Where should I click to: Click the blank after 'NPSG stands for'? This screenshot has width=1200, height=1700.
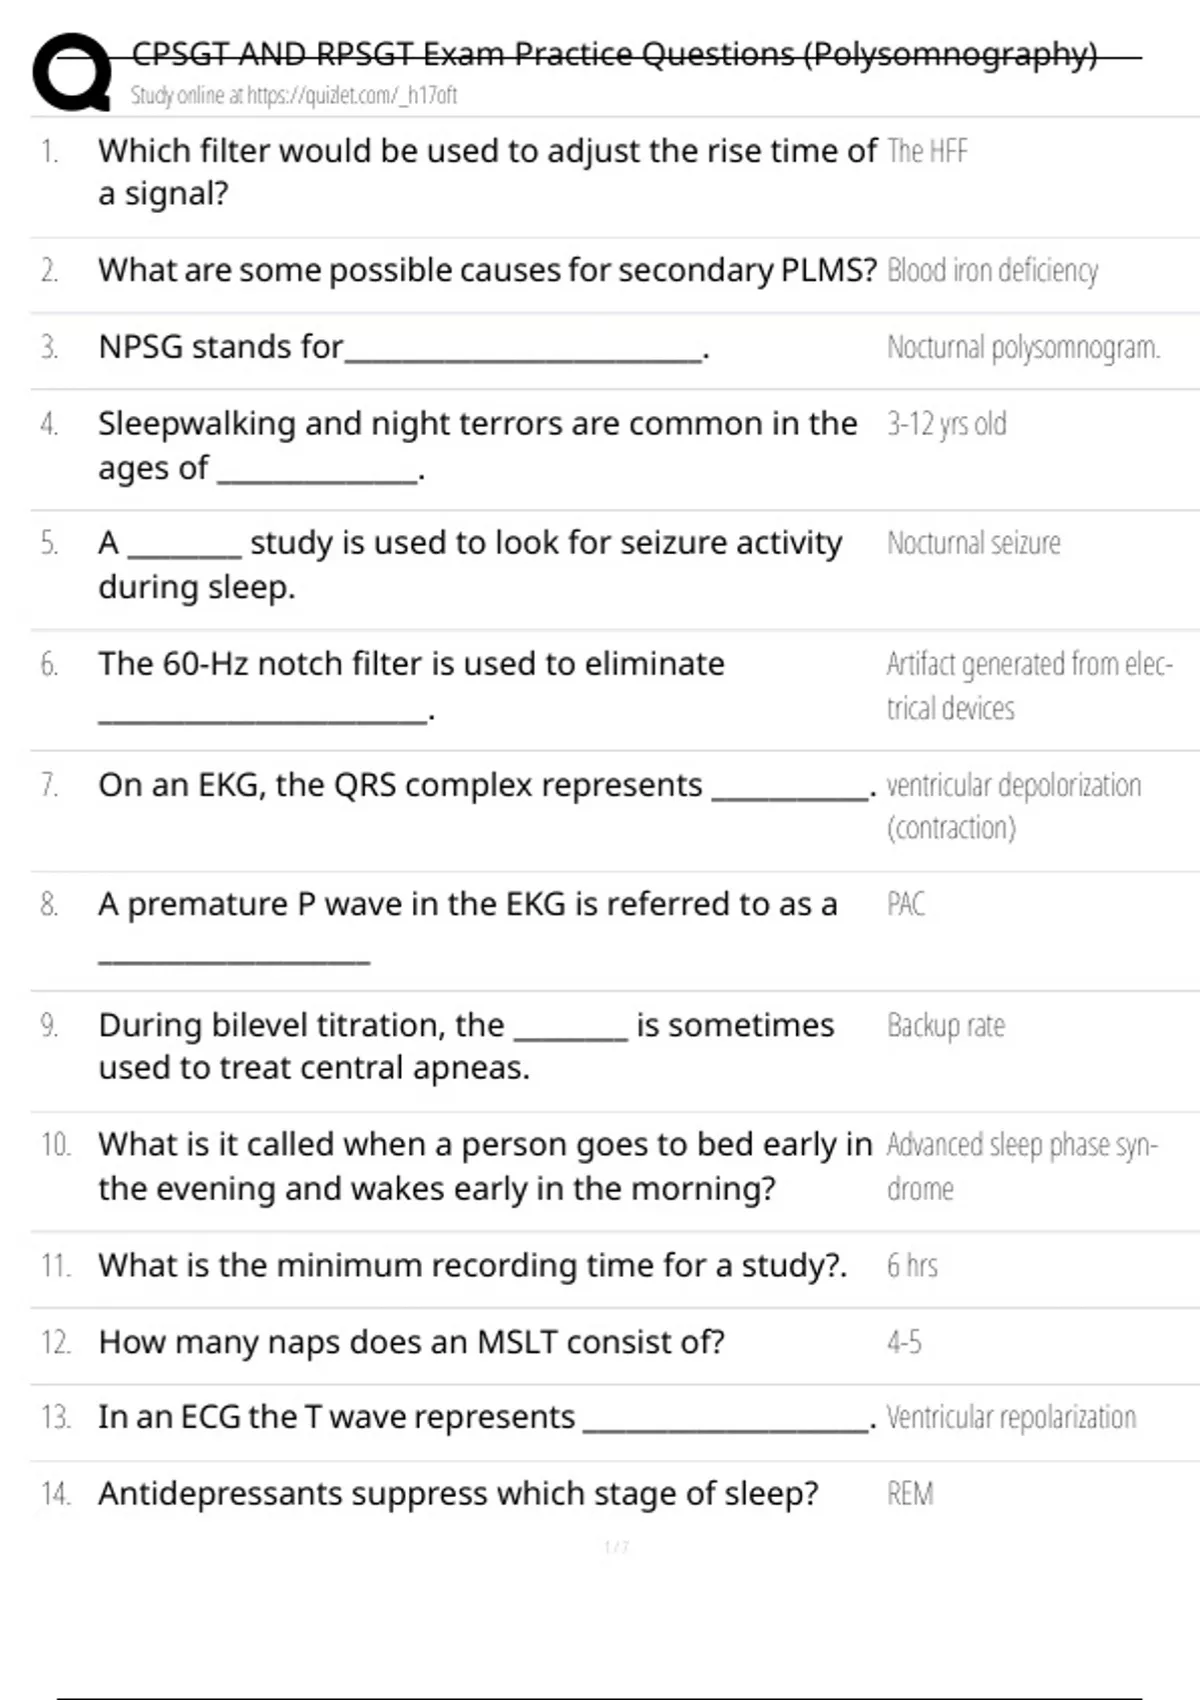click(522, 352)
